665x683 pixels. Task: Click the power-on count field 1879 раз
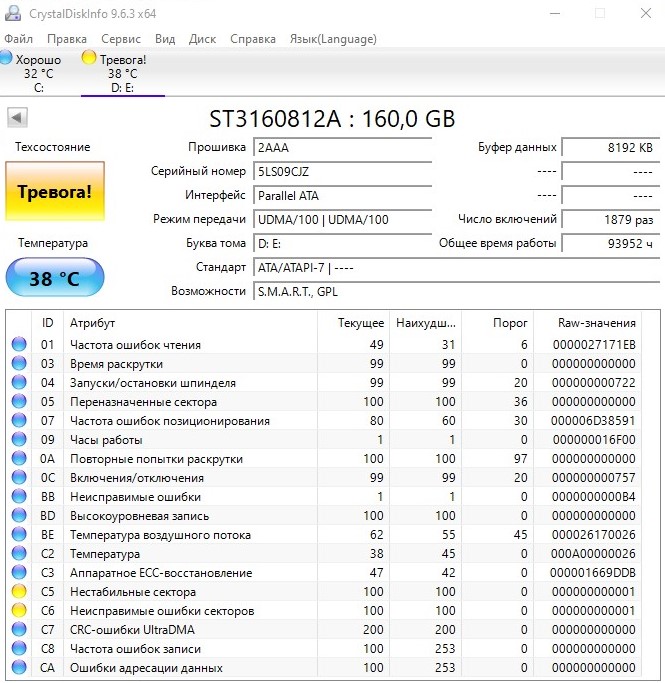pyautogui.click(x=611, y=220)
